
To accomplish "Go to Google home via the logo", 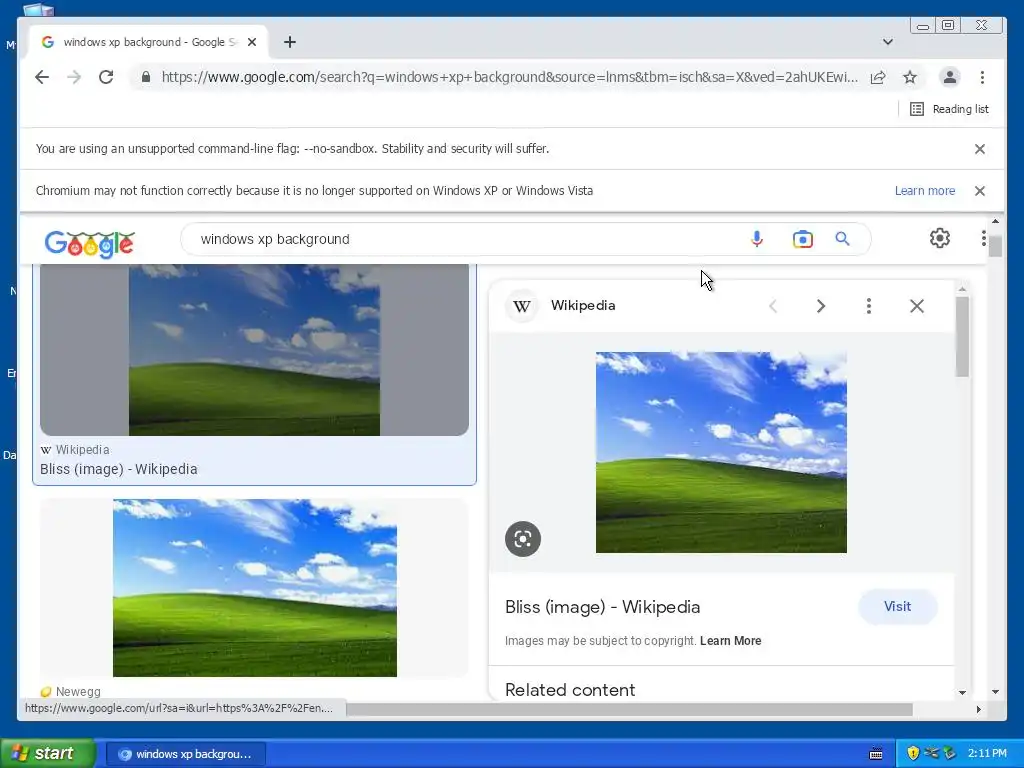I will click(x=89, y=243).
